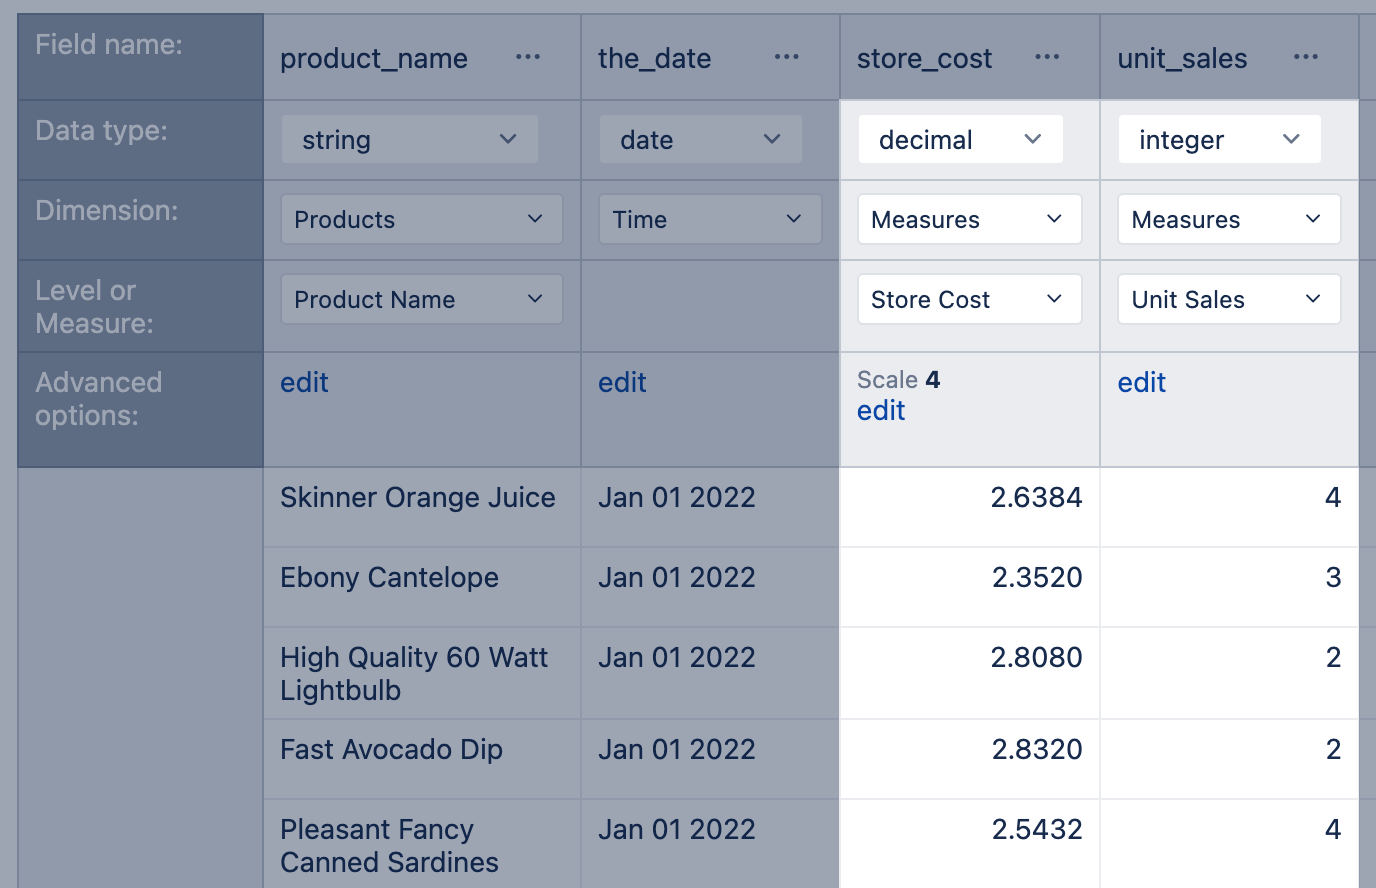Expand Product Name level dropdown

(421, 300)
